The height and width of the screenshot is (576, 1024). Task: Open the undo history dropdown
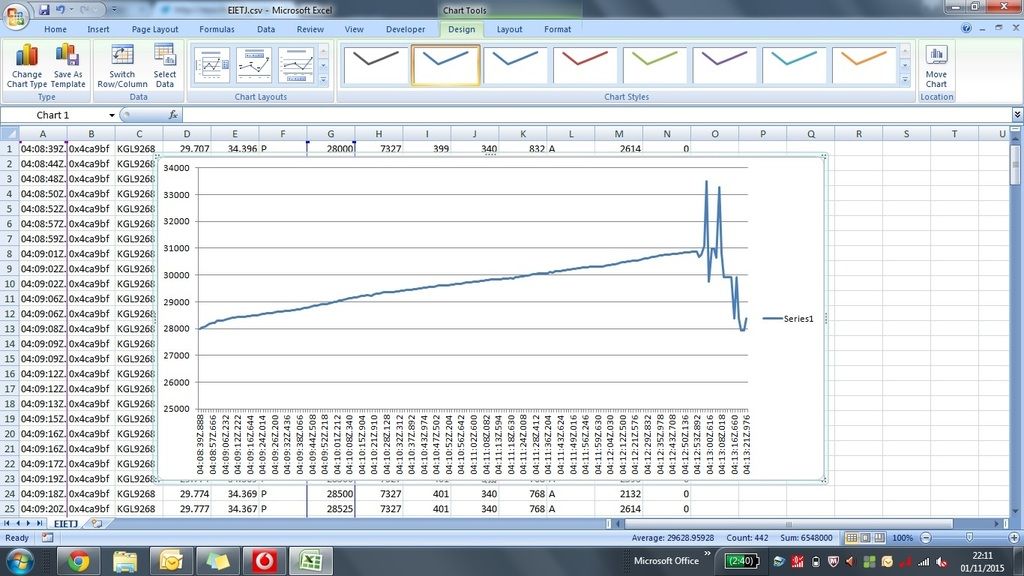tap(71, 10)
